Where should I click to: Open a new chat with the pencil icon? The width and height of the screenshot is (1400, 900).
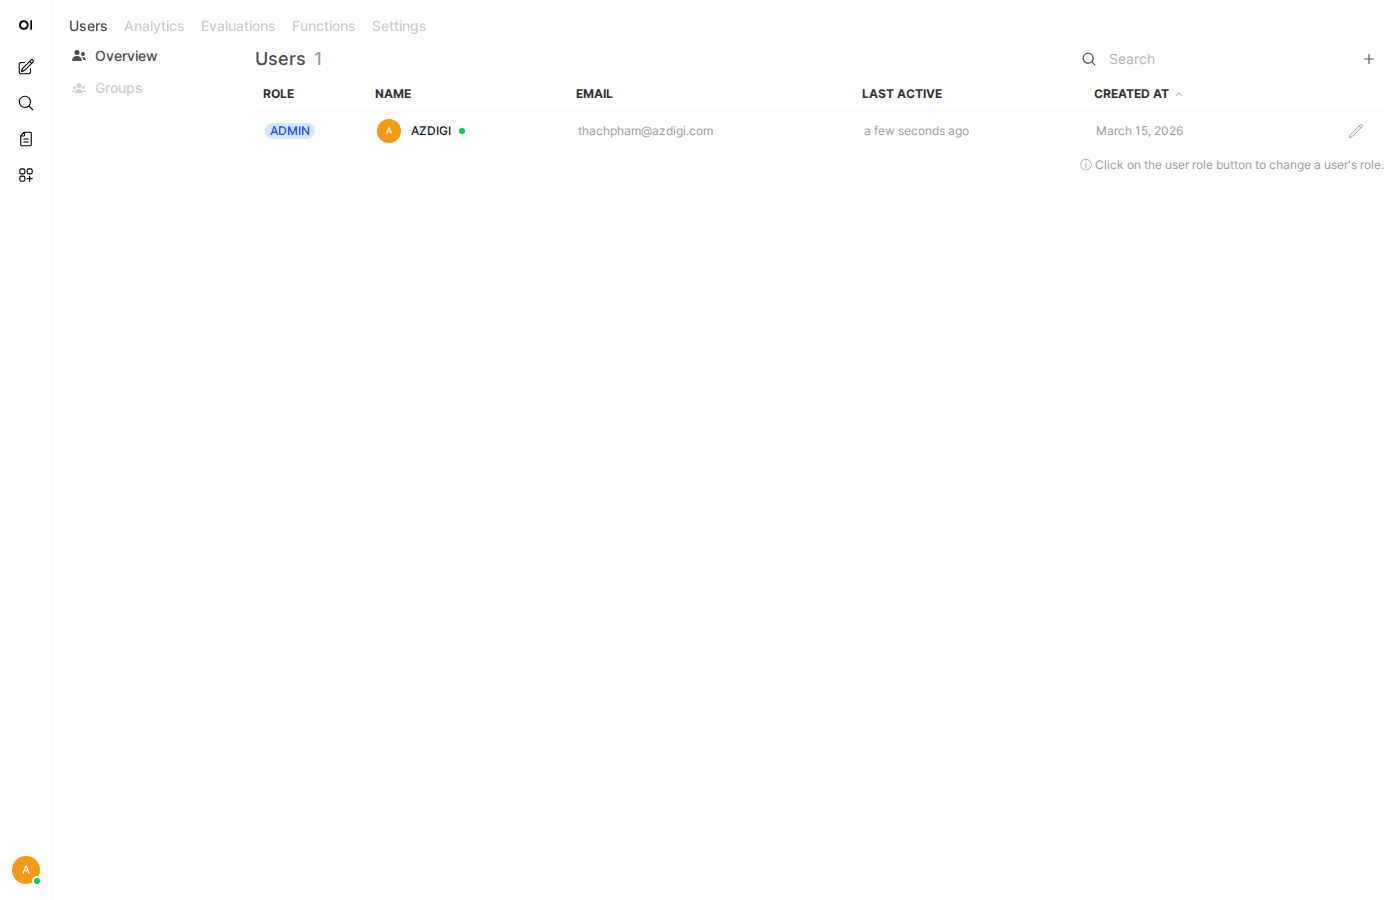[x=26, y=66]
